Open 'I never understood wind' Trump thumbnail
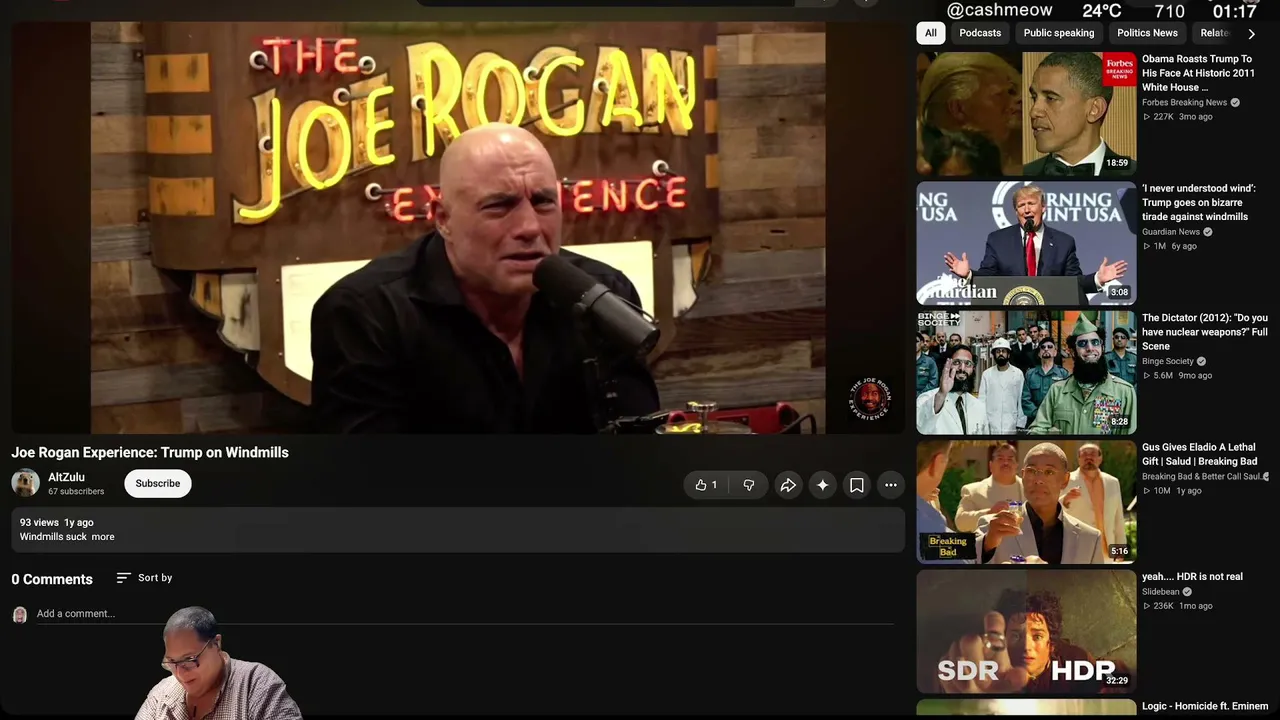 (x=1026, y=243)
